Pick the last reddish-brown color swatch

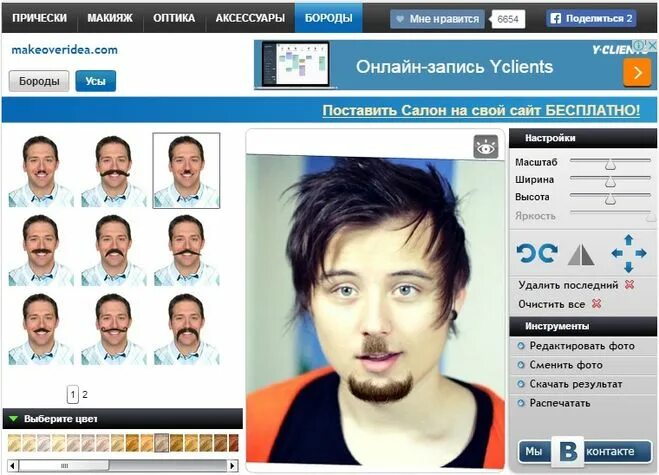[234, 443]
